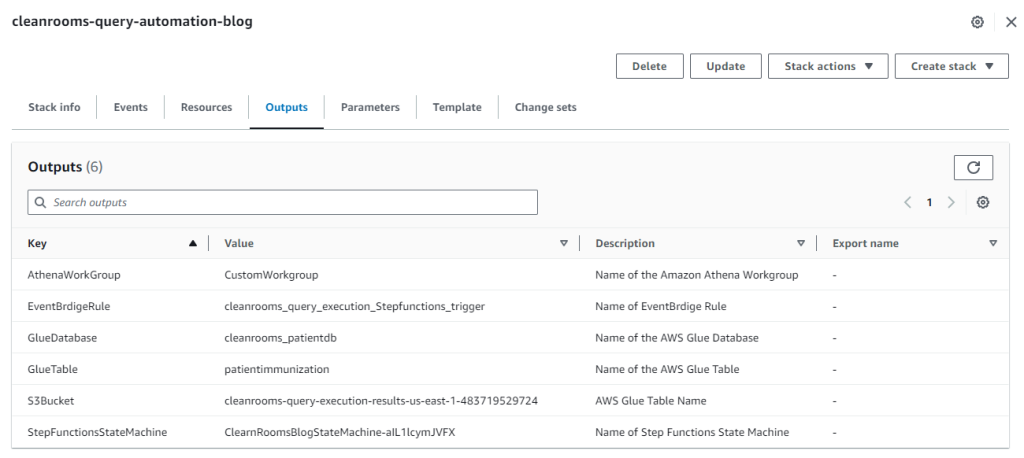1024x458 pixels.
Task: Open the Create stack dropdown
Action: [x=952, y=66]
